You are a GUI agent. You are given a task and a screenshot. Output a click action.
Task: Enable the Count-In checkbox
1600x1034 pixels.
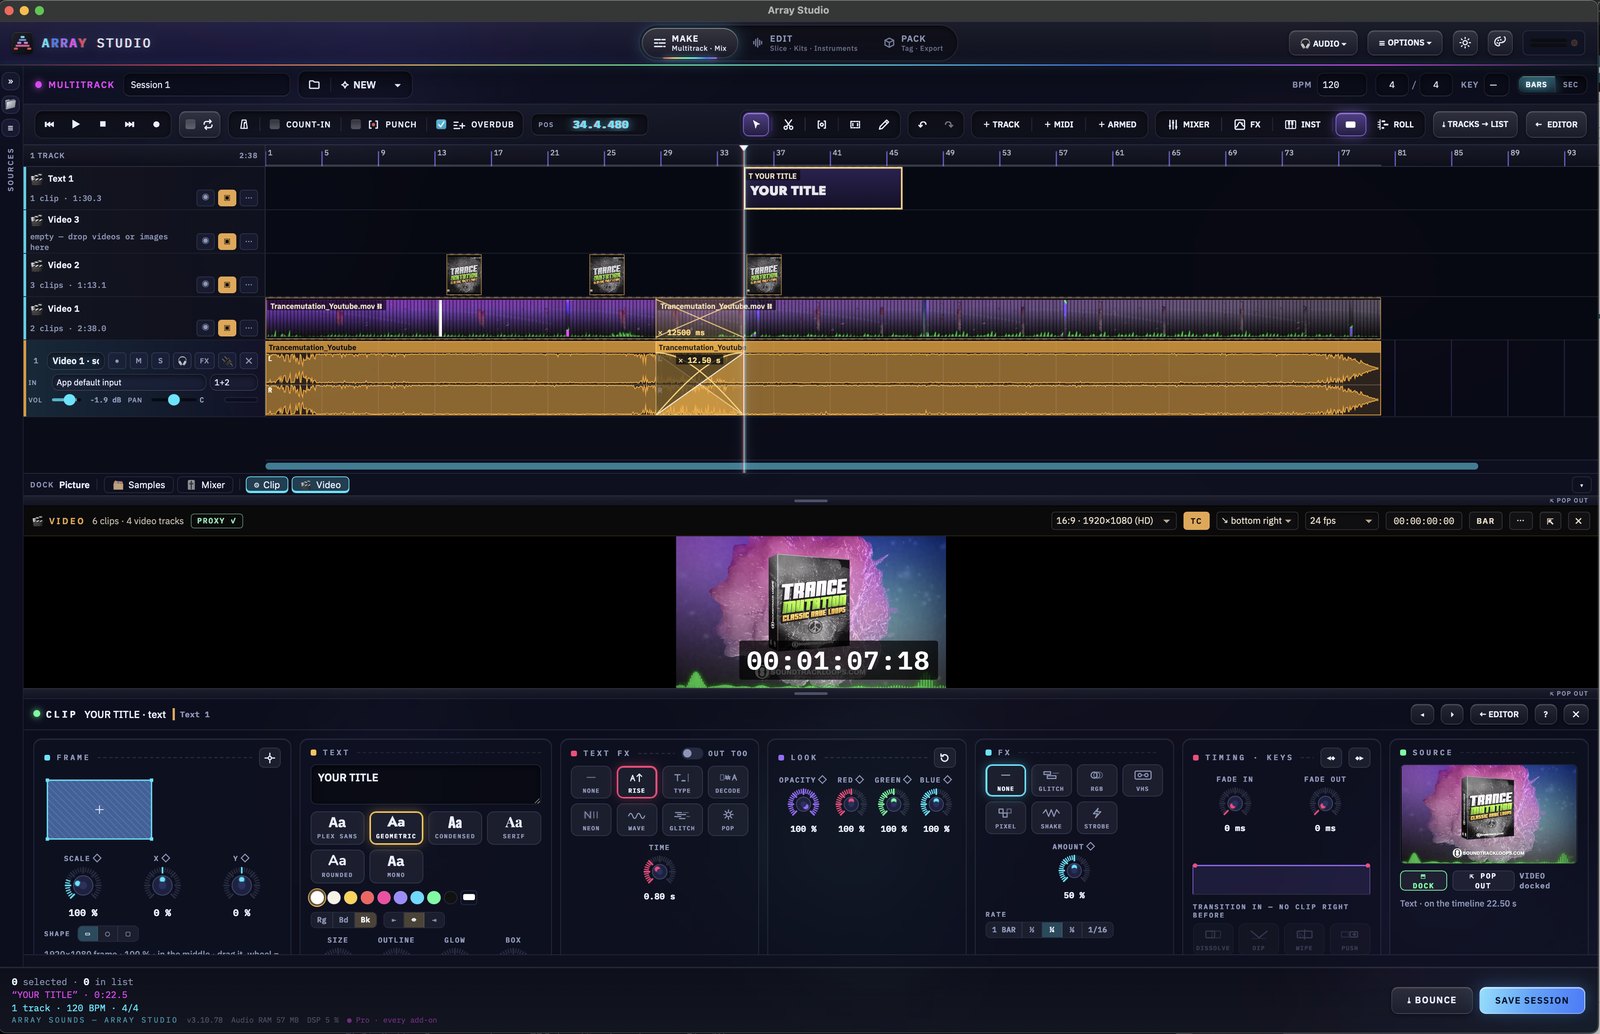(x=275, y=125)
